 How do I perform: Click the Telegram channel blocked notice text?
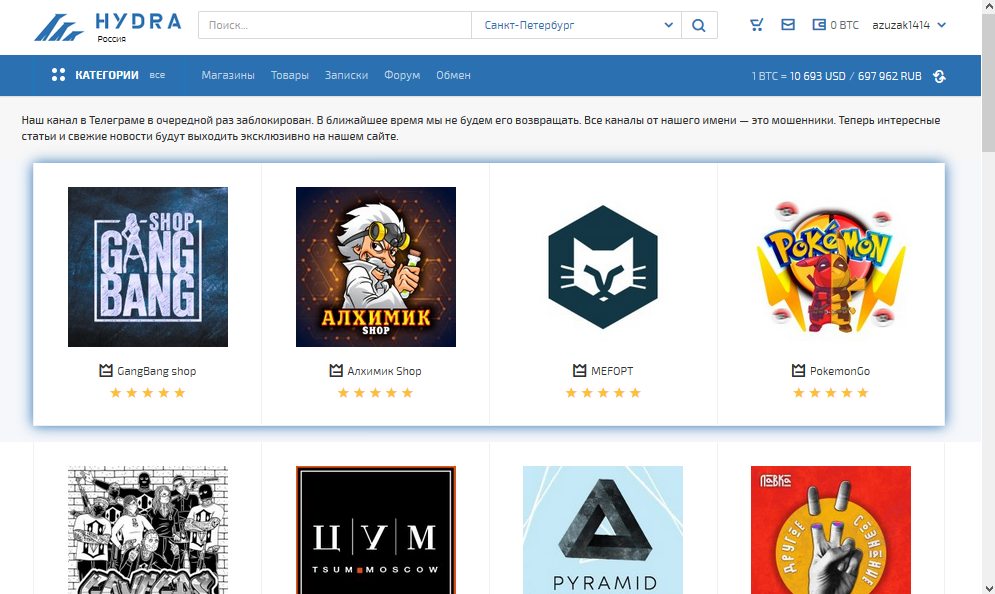pyautogui.click(x=481, y=128)
